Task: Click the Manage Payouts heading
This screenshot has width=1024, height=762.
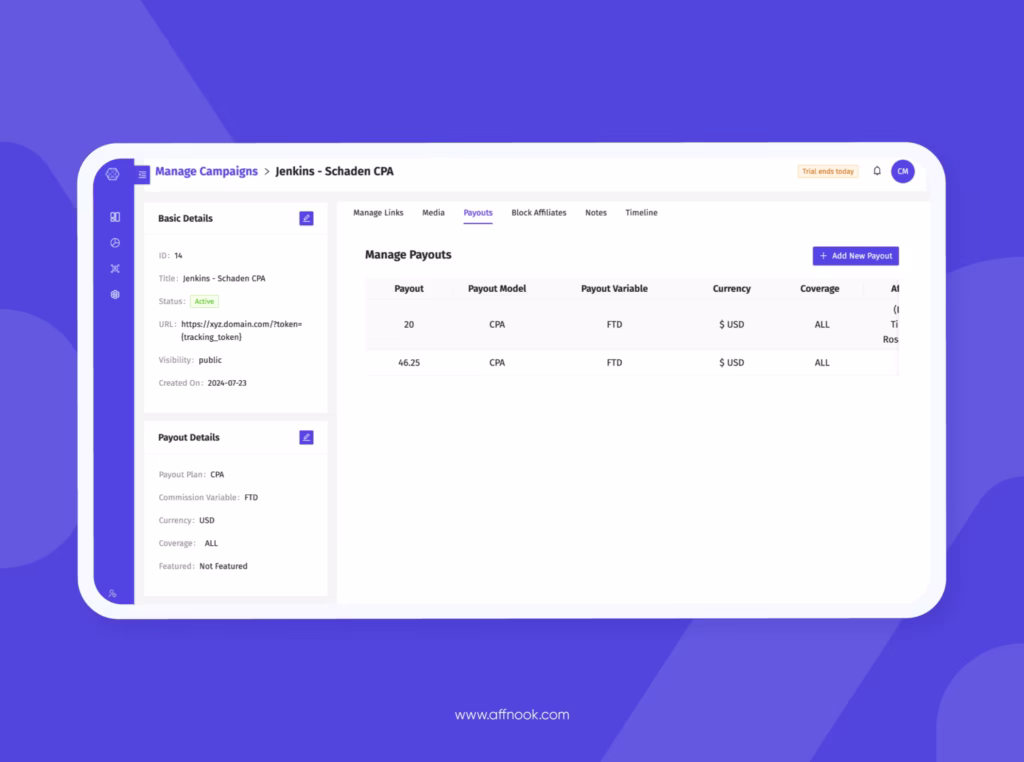Action: click(x=408, y=255)
